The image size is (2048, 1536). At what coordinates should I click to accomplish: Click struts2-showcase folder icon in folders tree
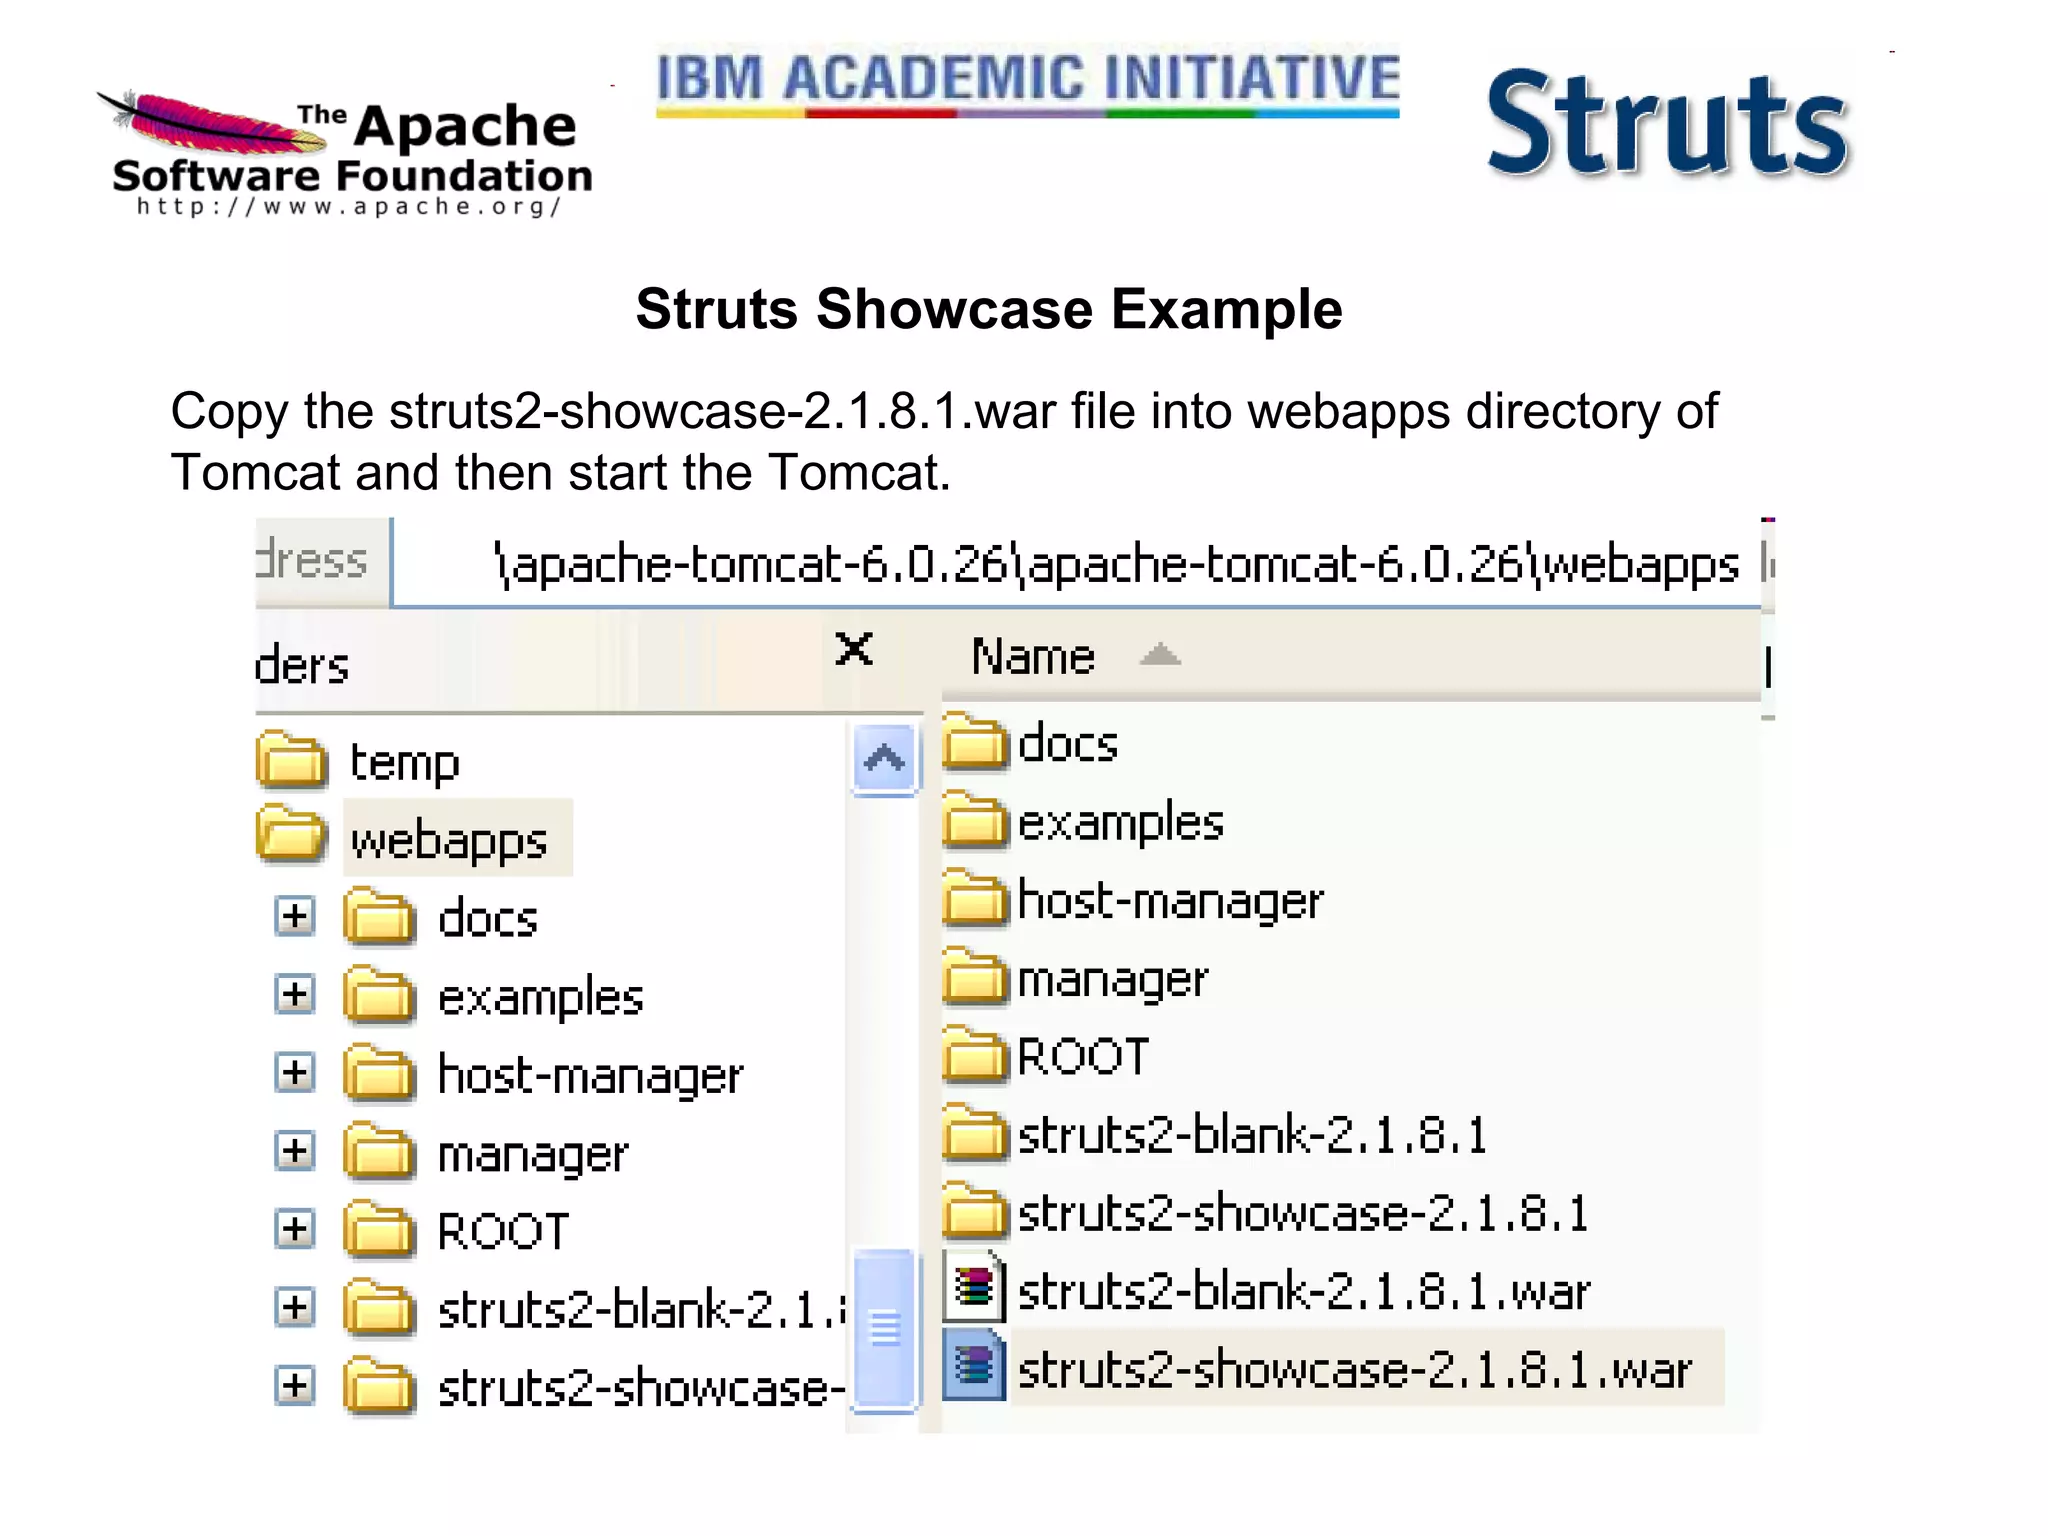pos(378,1385)
